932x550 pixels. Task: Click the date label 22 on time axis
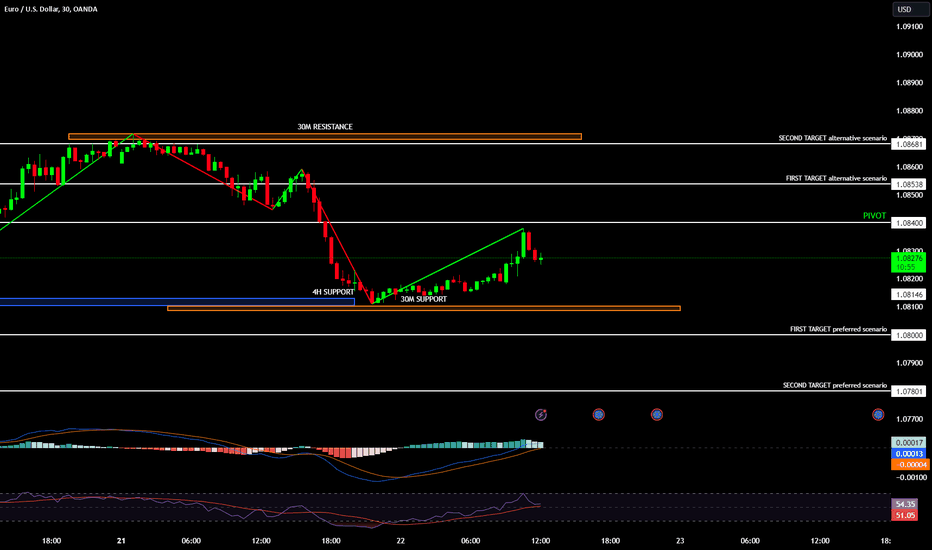401,540
